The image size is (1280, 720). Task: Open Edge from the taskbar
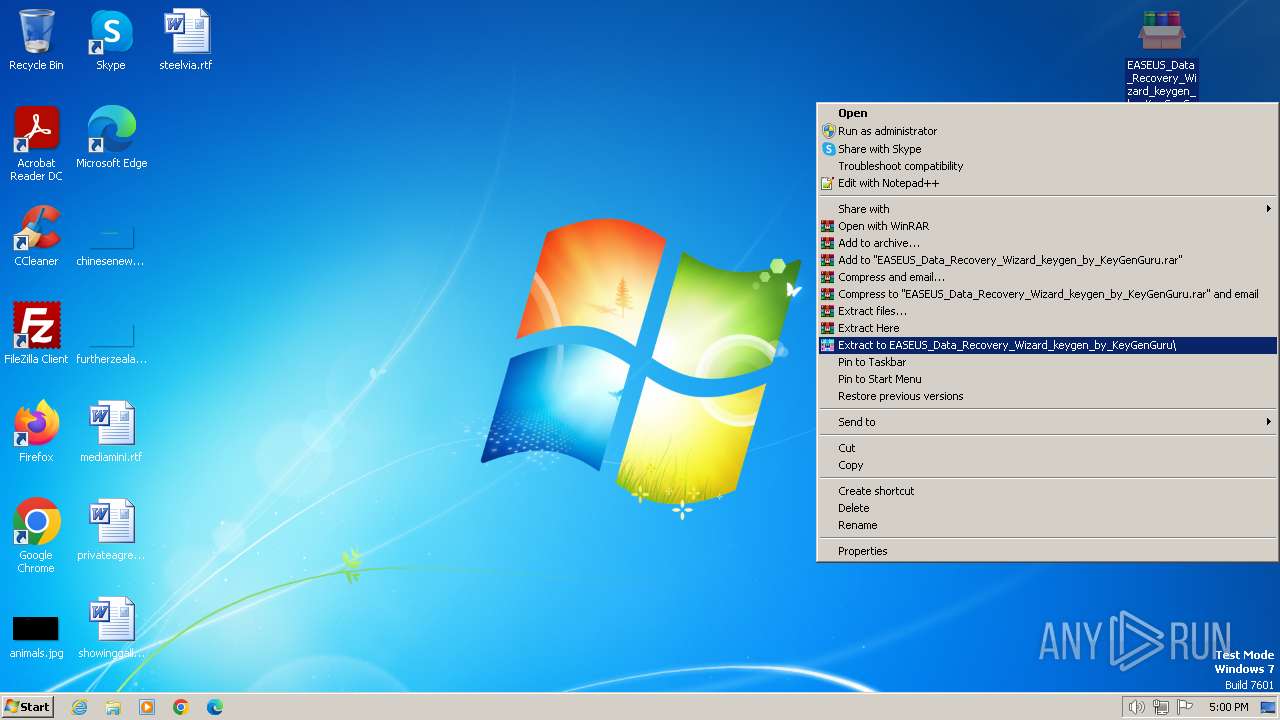tap(215, 707)
